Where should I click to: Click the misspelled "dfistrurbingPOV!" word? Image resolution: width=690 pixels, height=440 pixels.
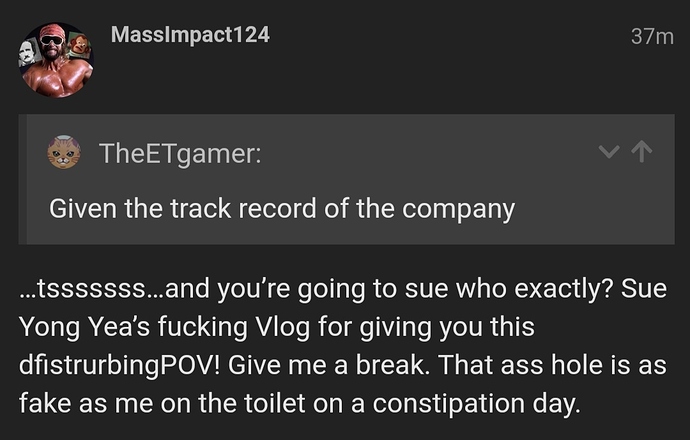pyautogui.click(x=119, y=366)
